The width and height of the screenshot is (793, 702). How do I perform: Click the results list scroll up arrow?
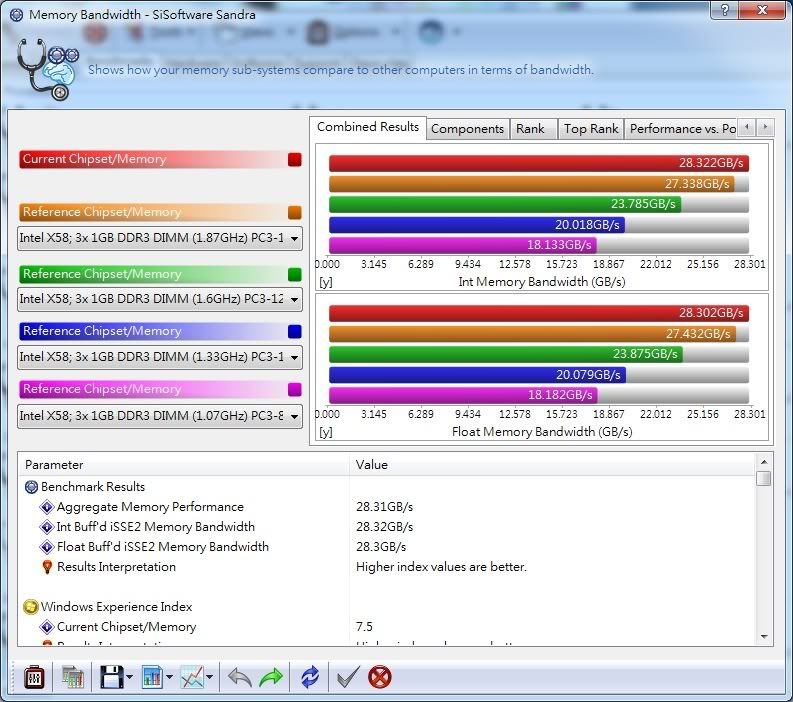(764, 462)
